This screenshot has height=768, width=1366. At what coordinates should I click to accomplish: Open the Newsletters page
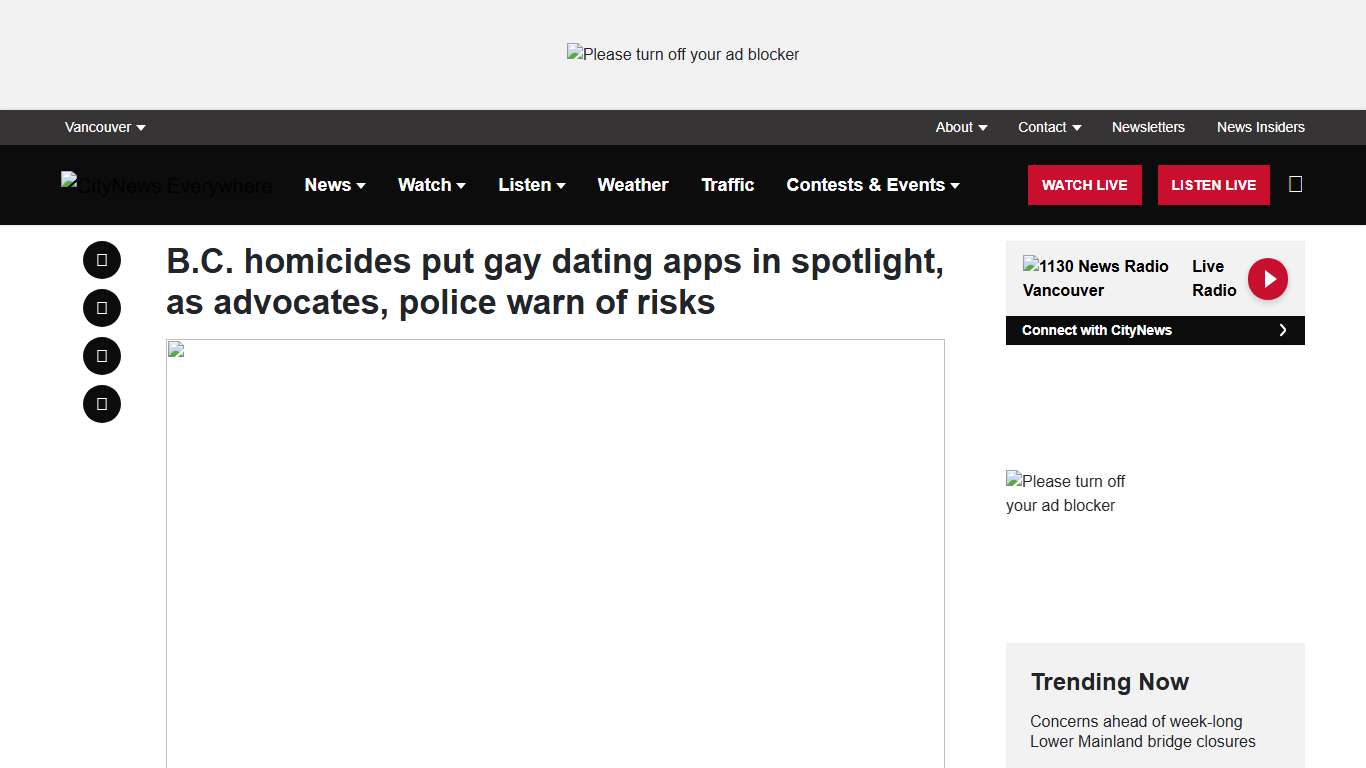coord(1148,127)
